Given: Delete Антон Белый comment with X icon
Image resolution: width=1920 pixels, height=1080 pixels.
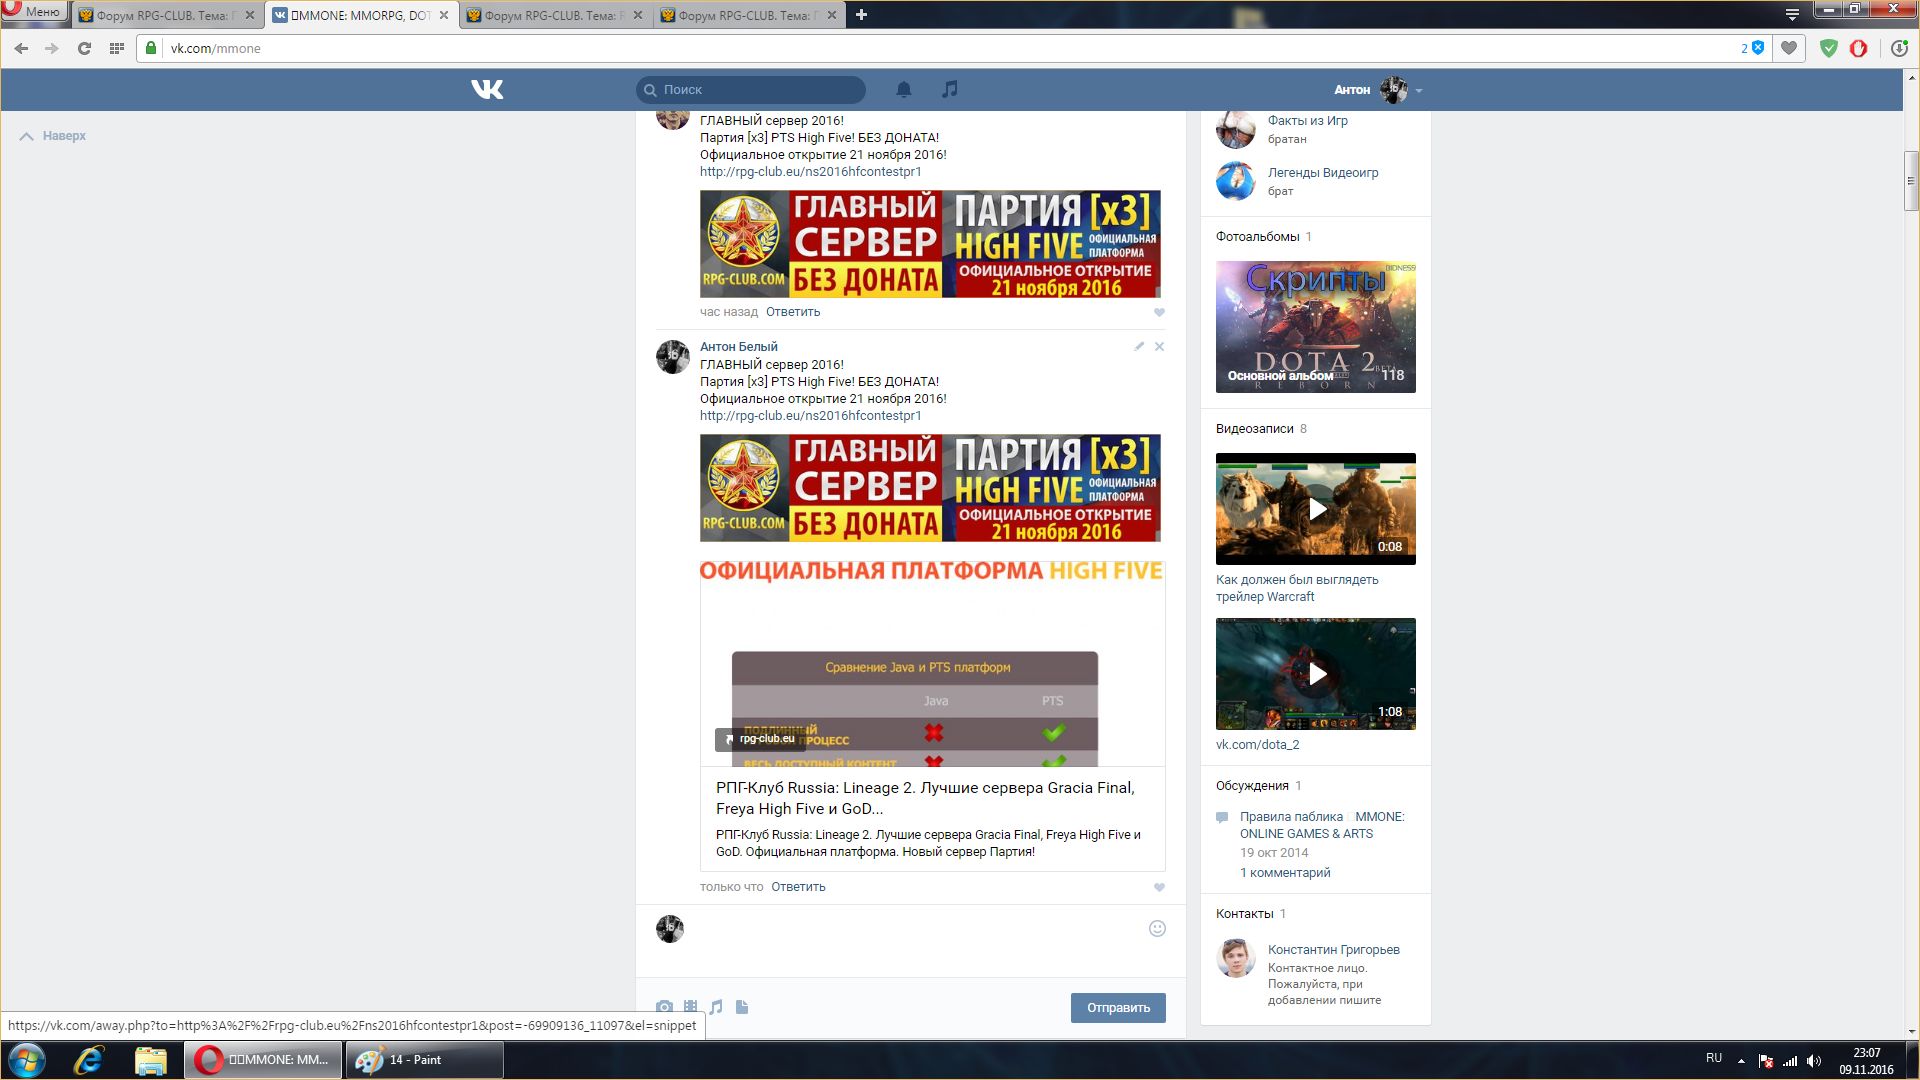Looking at the screenshot, I should point(1159,346).
